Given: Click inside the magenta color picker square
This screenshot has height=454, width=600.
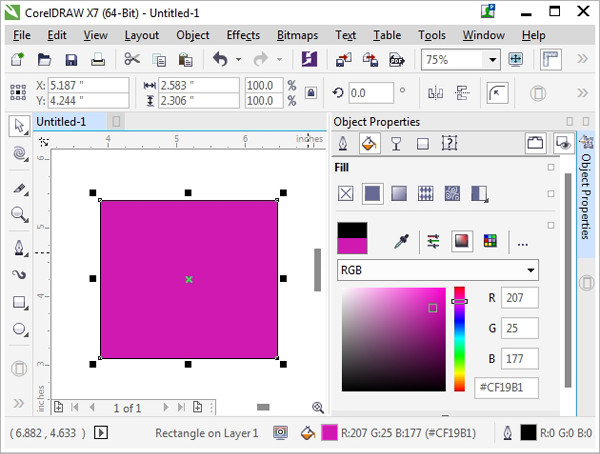Looking at the screenshot, I should 394,340.
